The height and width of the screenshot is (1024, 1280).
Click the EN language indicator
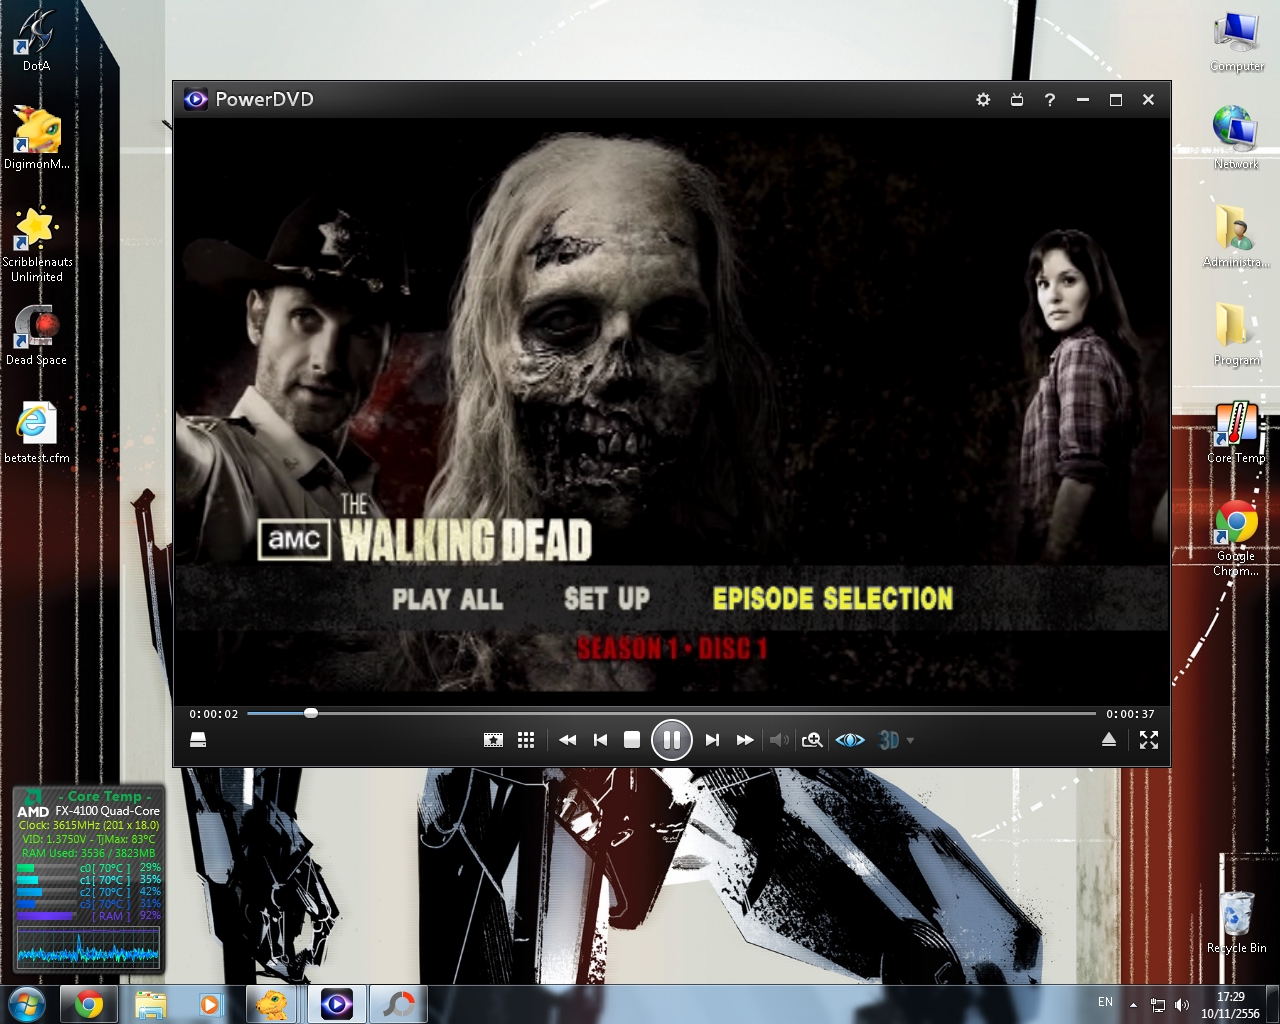click(x=1105, y=1002)
